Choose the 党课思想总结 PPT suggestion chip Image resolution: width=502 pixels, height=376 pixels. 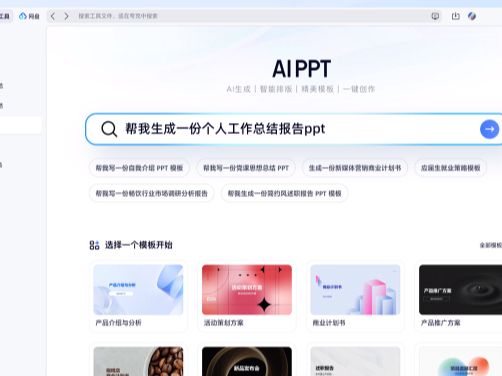246,168
